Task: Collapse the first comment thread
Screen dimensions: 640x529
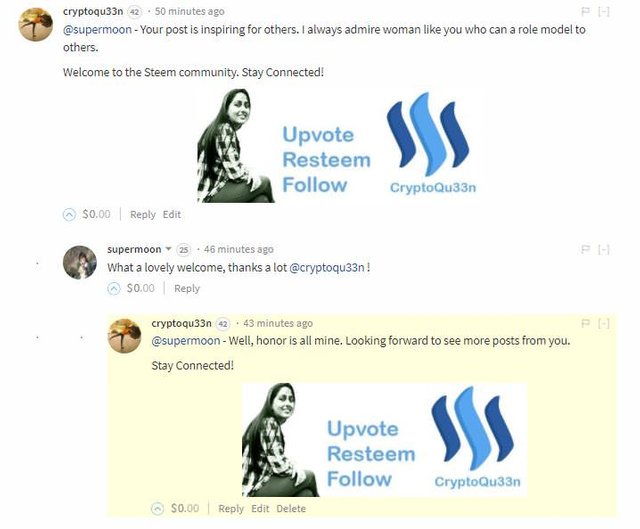Action: pyautogui.click(x=604, y=11)
